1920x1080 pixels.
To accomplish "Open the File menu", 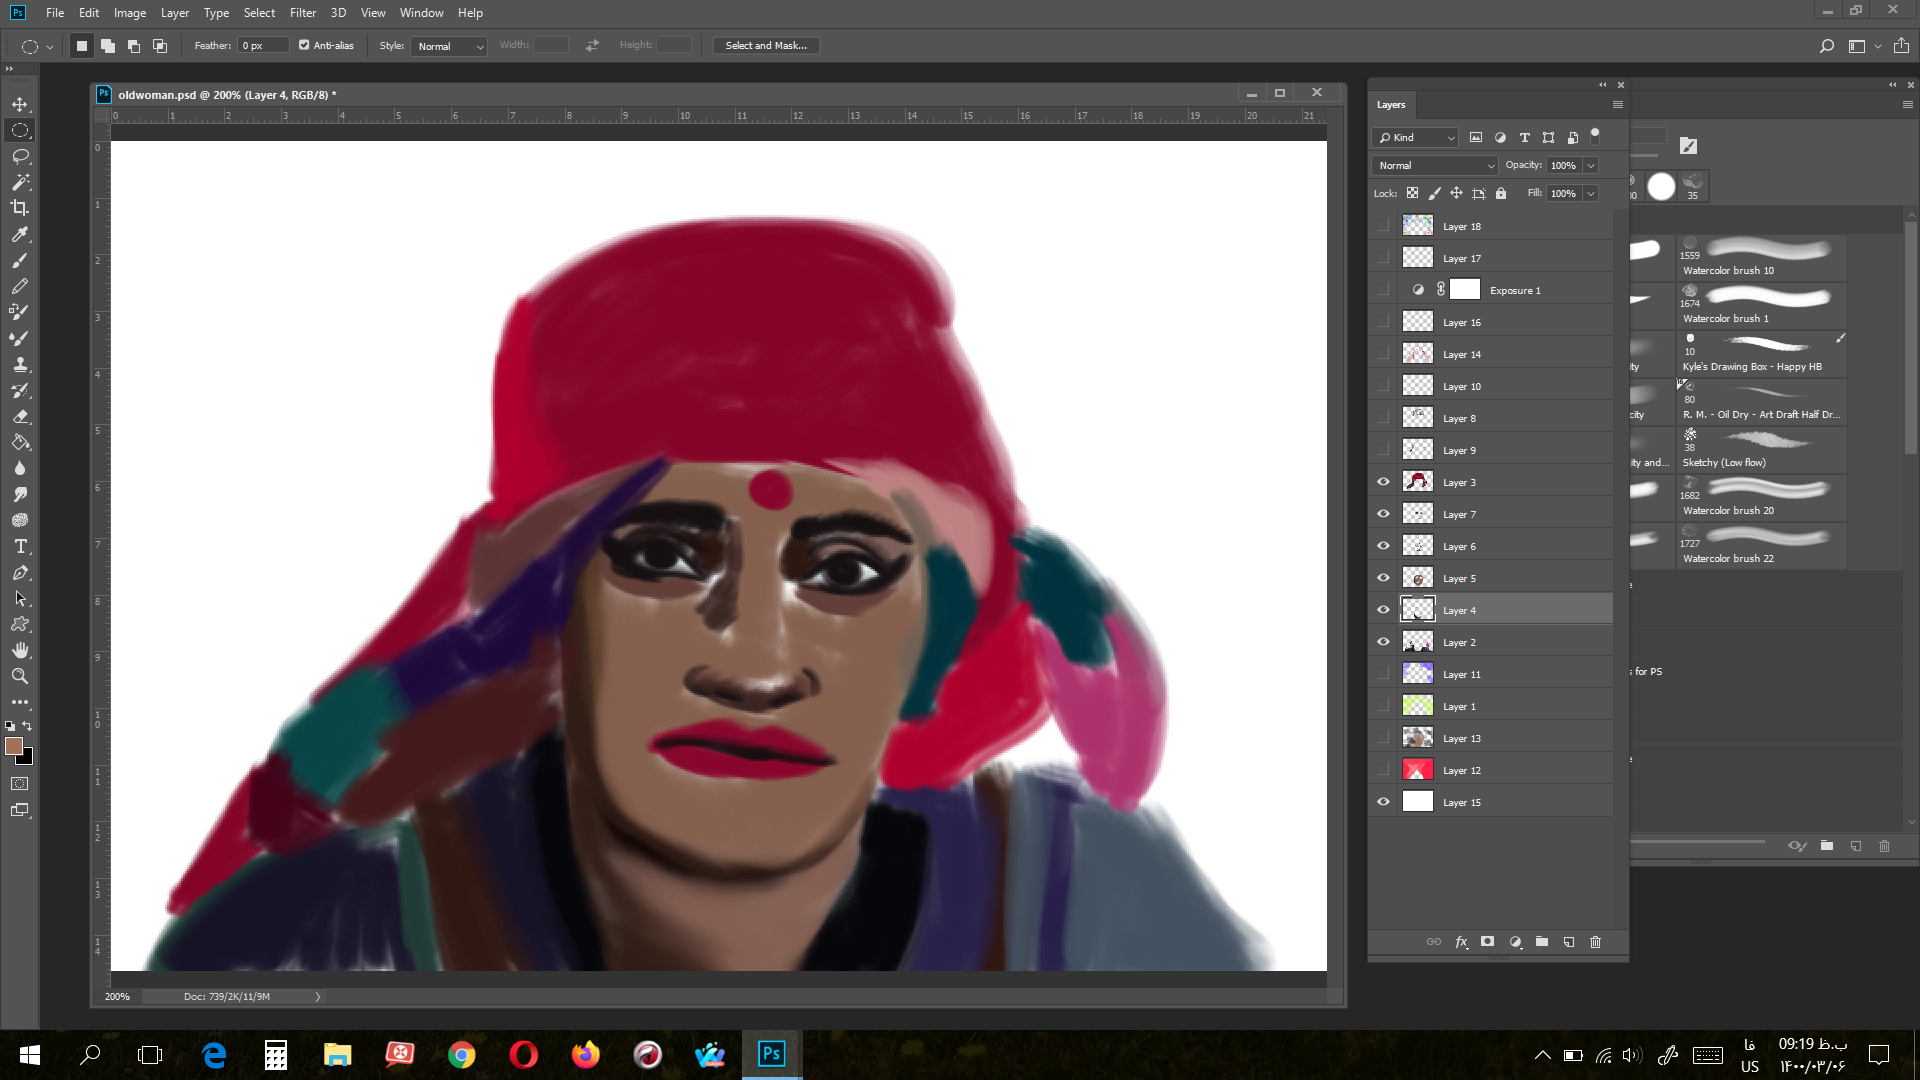I will (55, 13).
